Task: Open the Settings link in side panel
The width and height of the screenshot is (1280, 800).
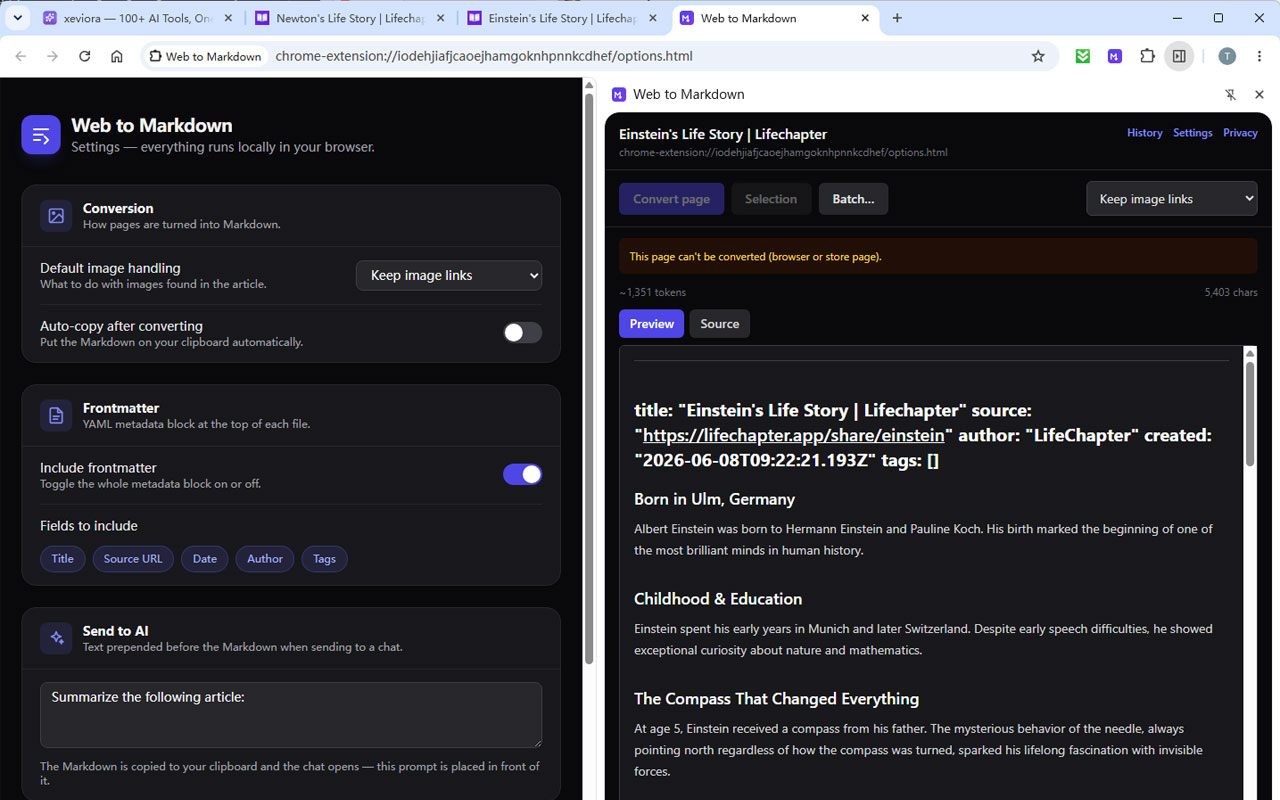Action: [x=1193, y=133]
